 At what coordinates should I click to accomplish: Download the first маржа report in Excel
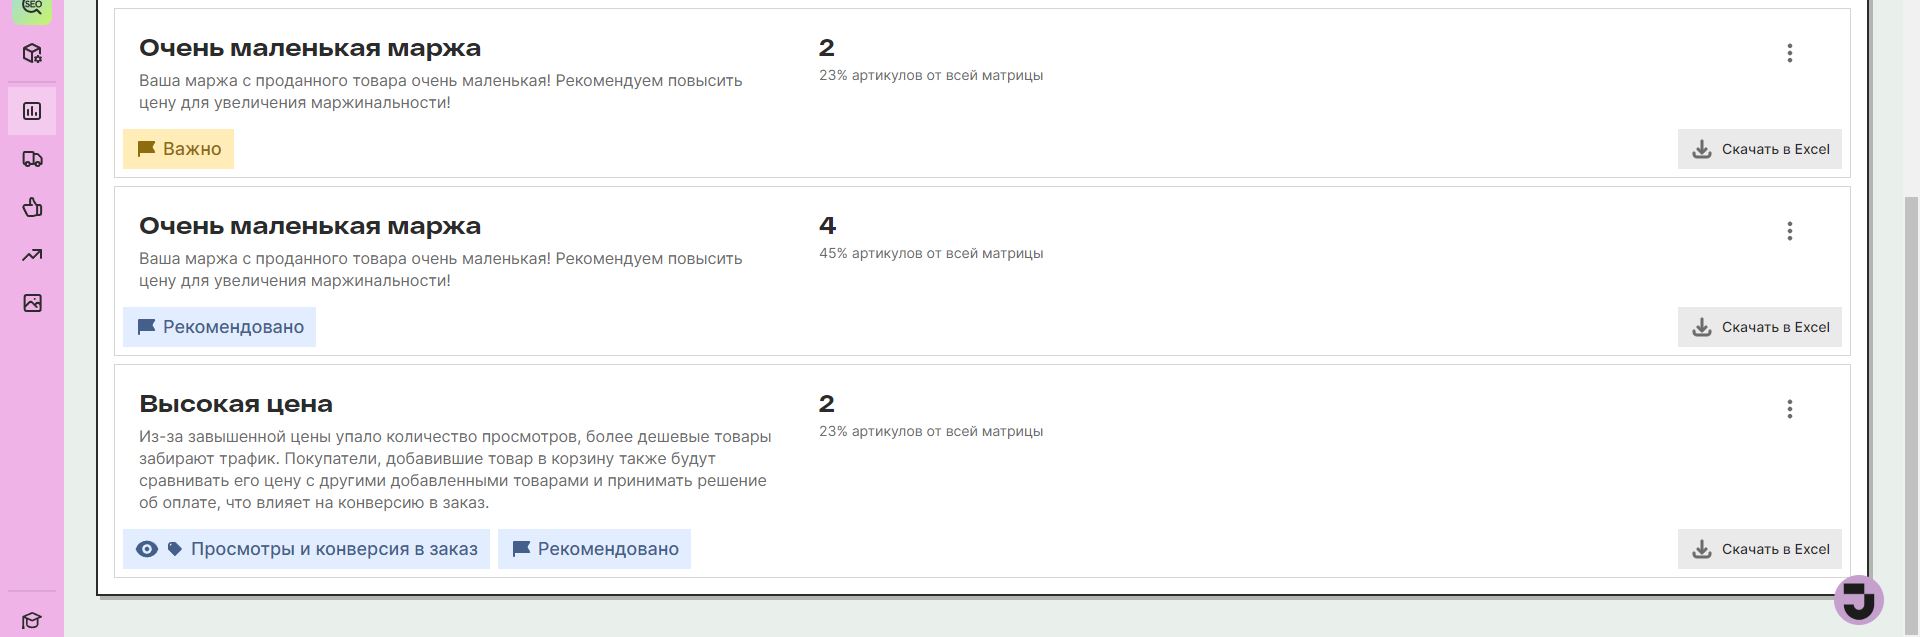(1759, 149)
